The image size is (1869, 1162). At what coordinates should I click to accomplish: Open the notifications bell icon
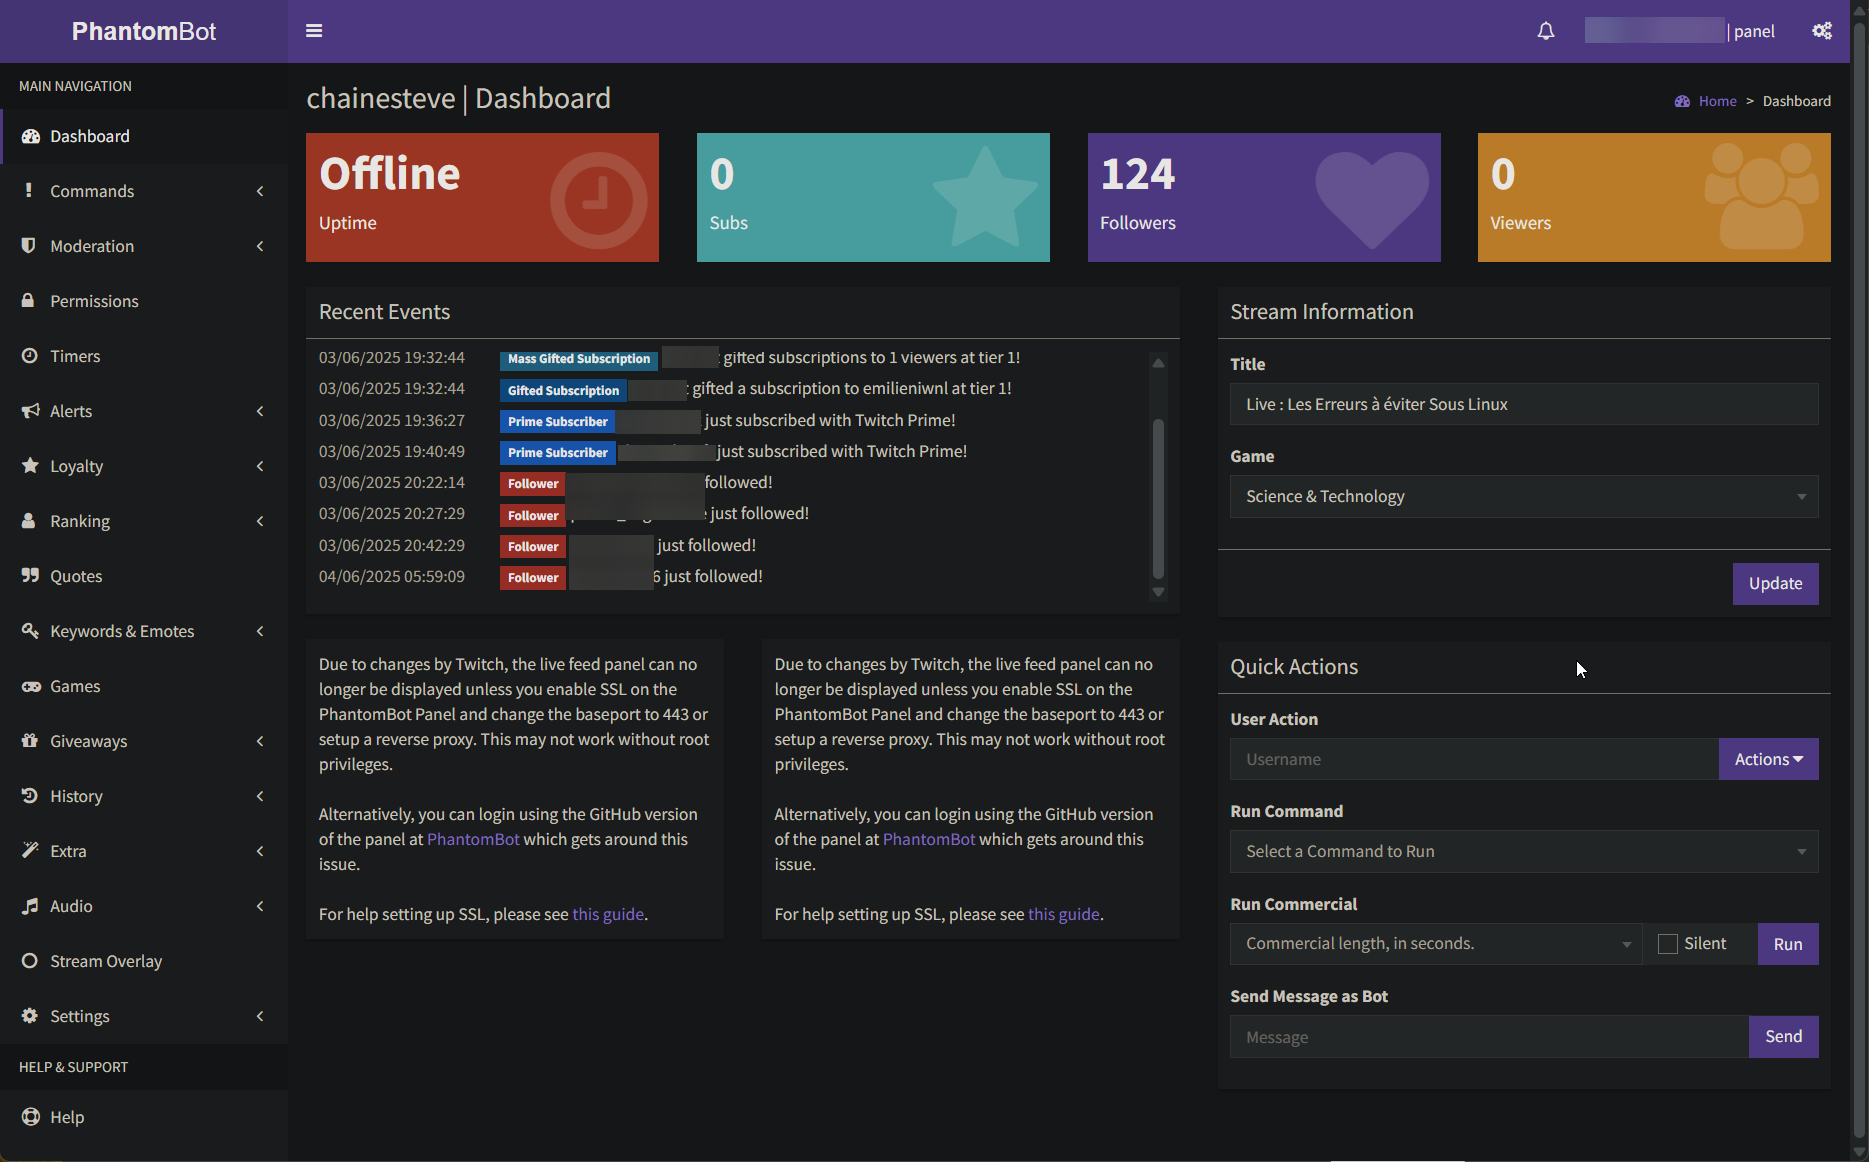coord(1546,31)
